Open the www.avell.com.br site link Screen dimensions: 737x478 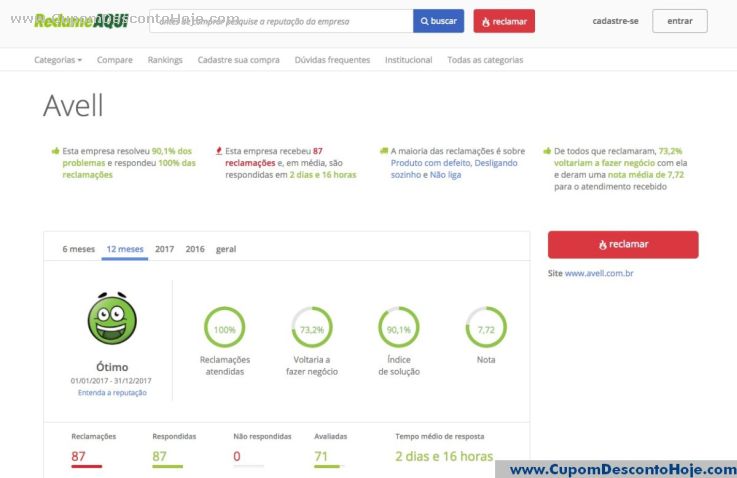pyautogui.click(x=599, y=273)
